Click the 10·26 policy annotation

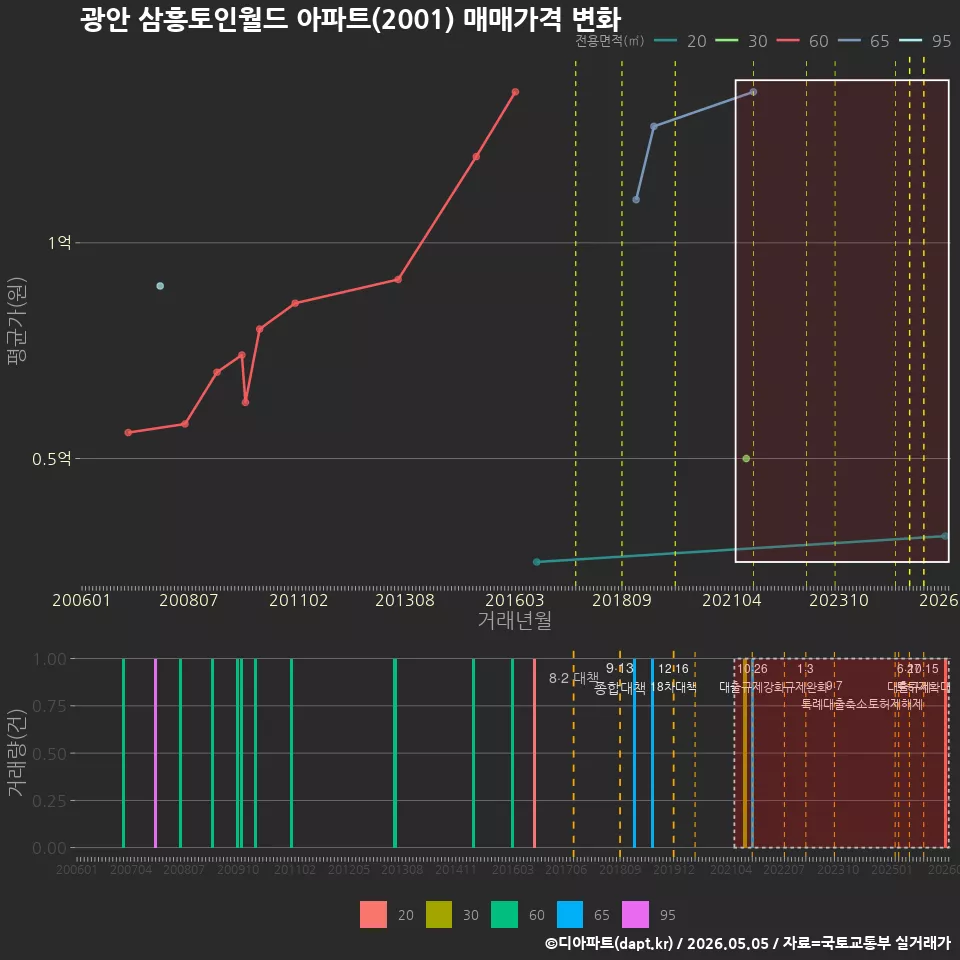pos(752,669)
